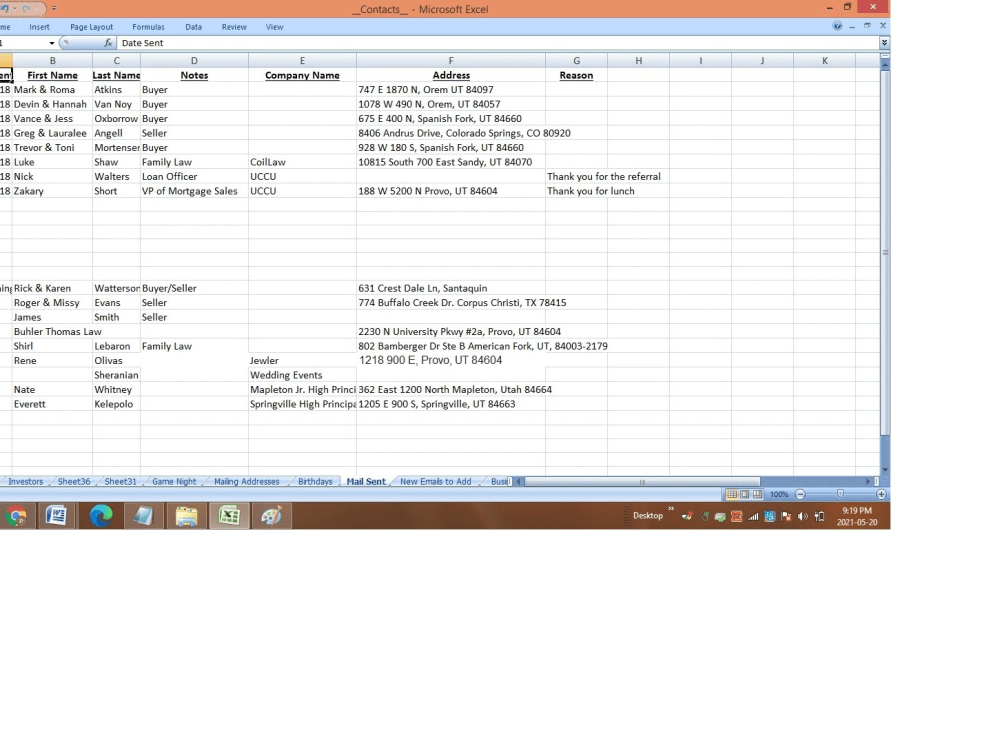The width and height of the screenshot is (1000, 750).
Task: Switch to the New Emails to Add sheet tab
Action: (x=436, y=482)
